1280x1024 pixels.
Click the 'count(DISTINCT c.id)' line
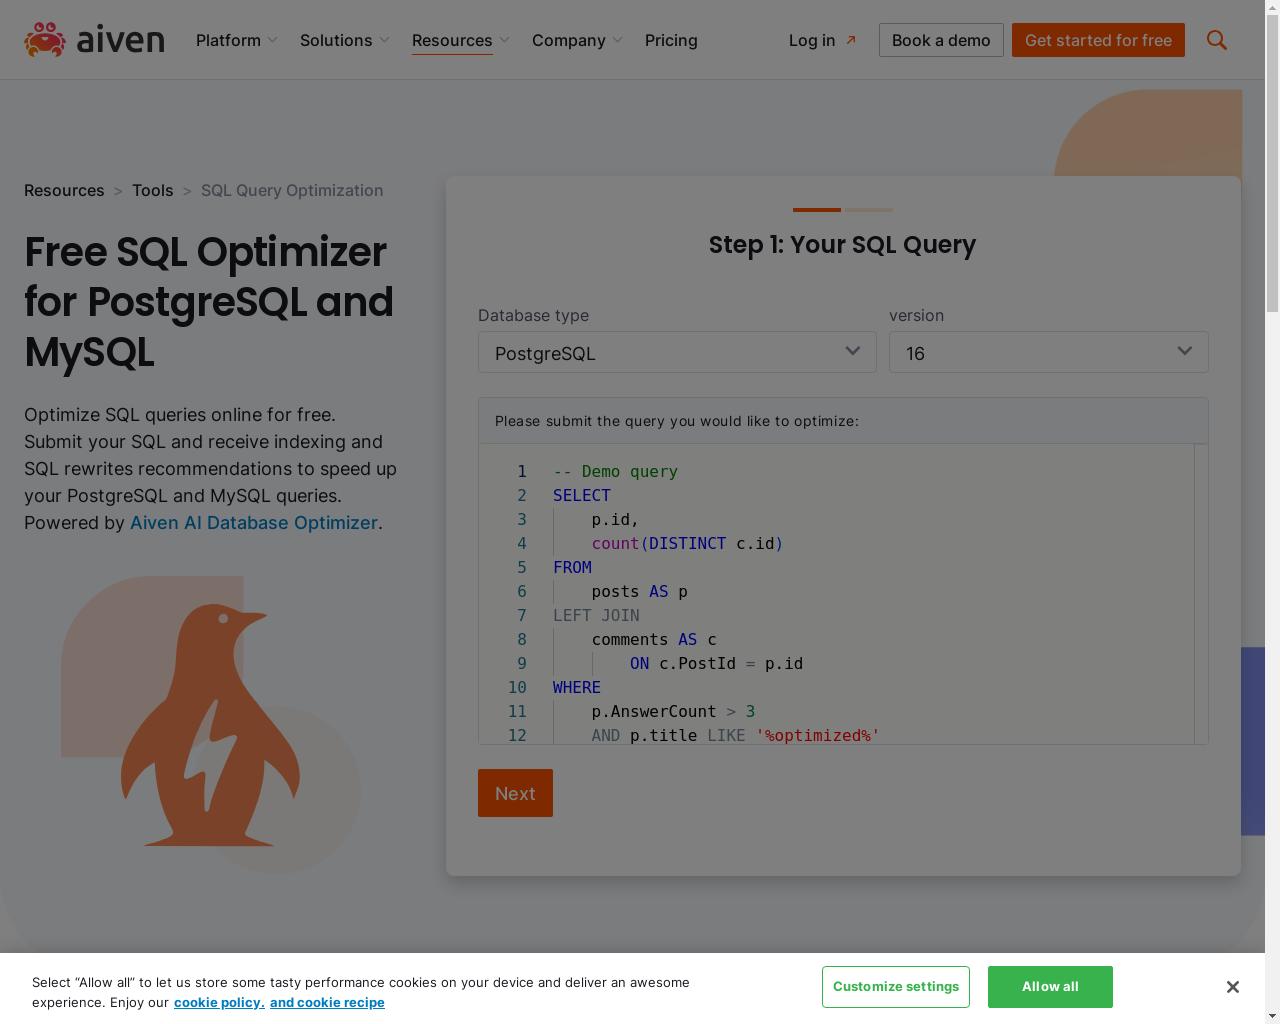[x=687, y=543]
